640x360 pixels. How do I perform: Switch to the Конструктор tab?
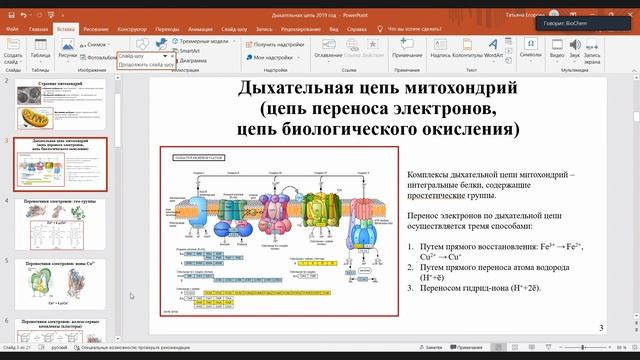tap(132, 29)
